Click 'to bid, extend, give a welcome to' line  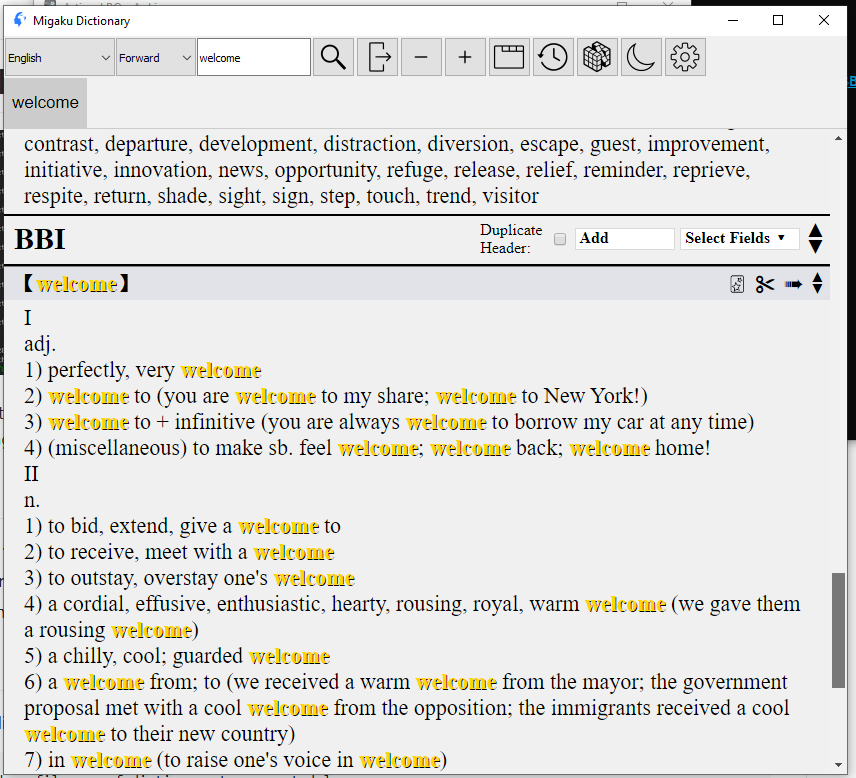pos(182,526)
